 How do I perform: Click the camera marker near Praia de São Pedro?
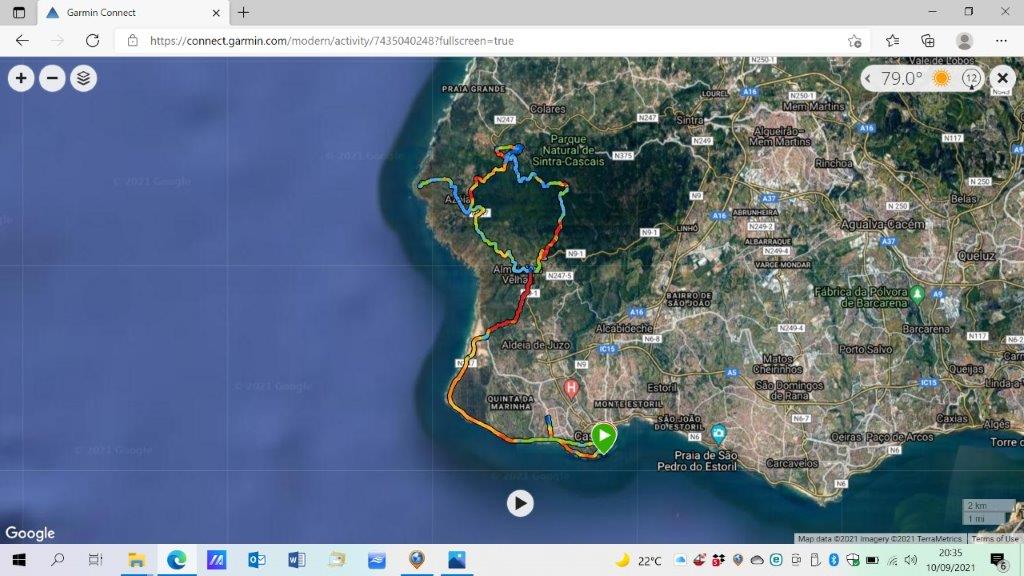pyautogui.click(x=718, y=434)
